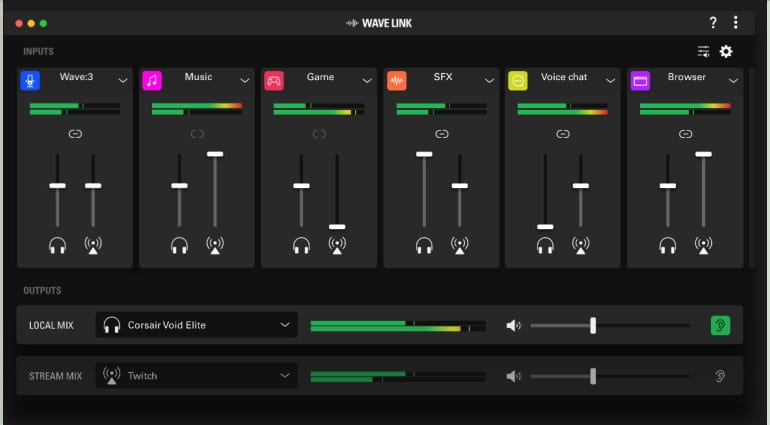Click the Voice chat headphone fader handle
The width and height of the screenshot is (770, 425).
tap(545, 227)
